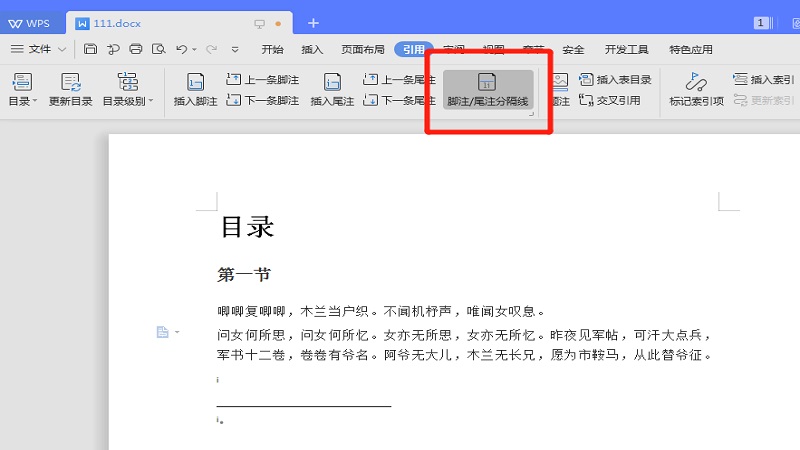The height and width of the screenshot is (450, 800).
Task: Click the save icon in quick toolbar
Action: pyautogui.click(x=90, y=49)
